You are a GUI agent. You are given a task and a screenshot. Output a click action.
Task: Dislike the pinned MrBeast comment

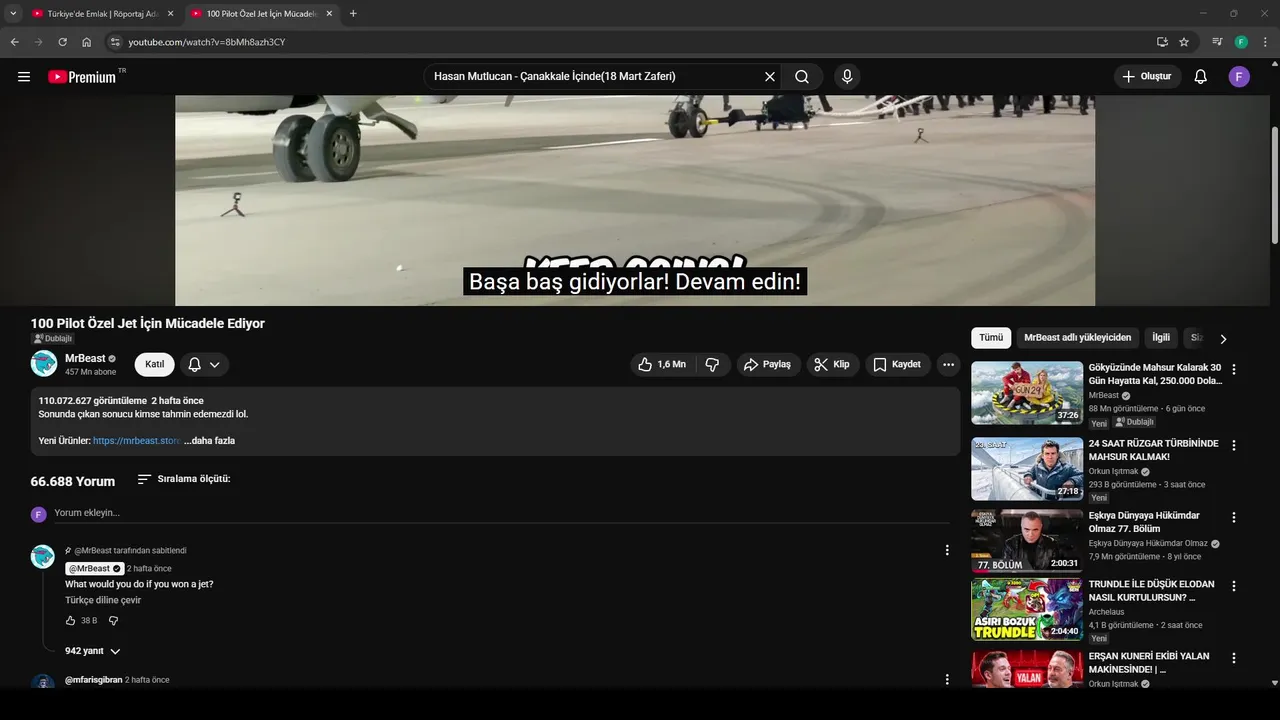click(113, 621)
